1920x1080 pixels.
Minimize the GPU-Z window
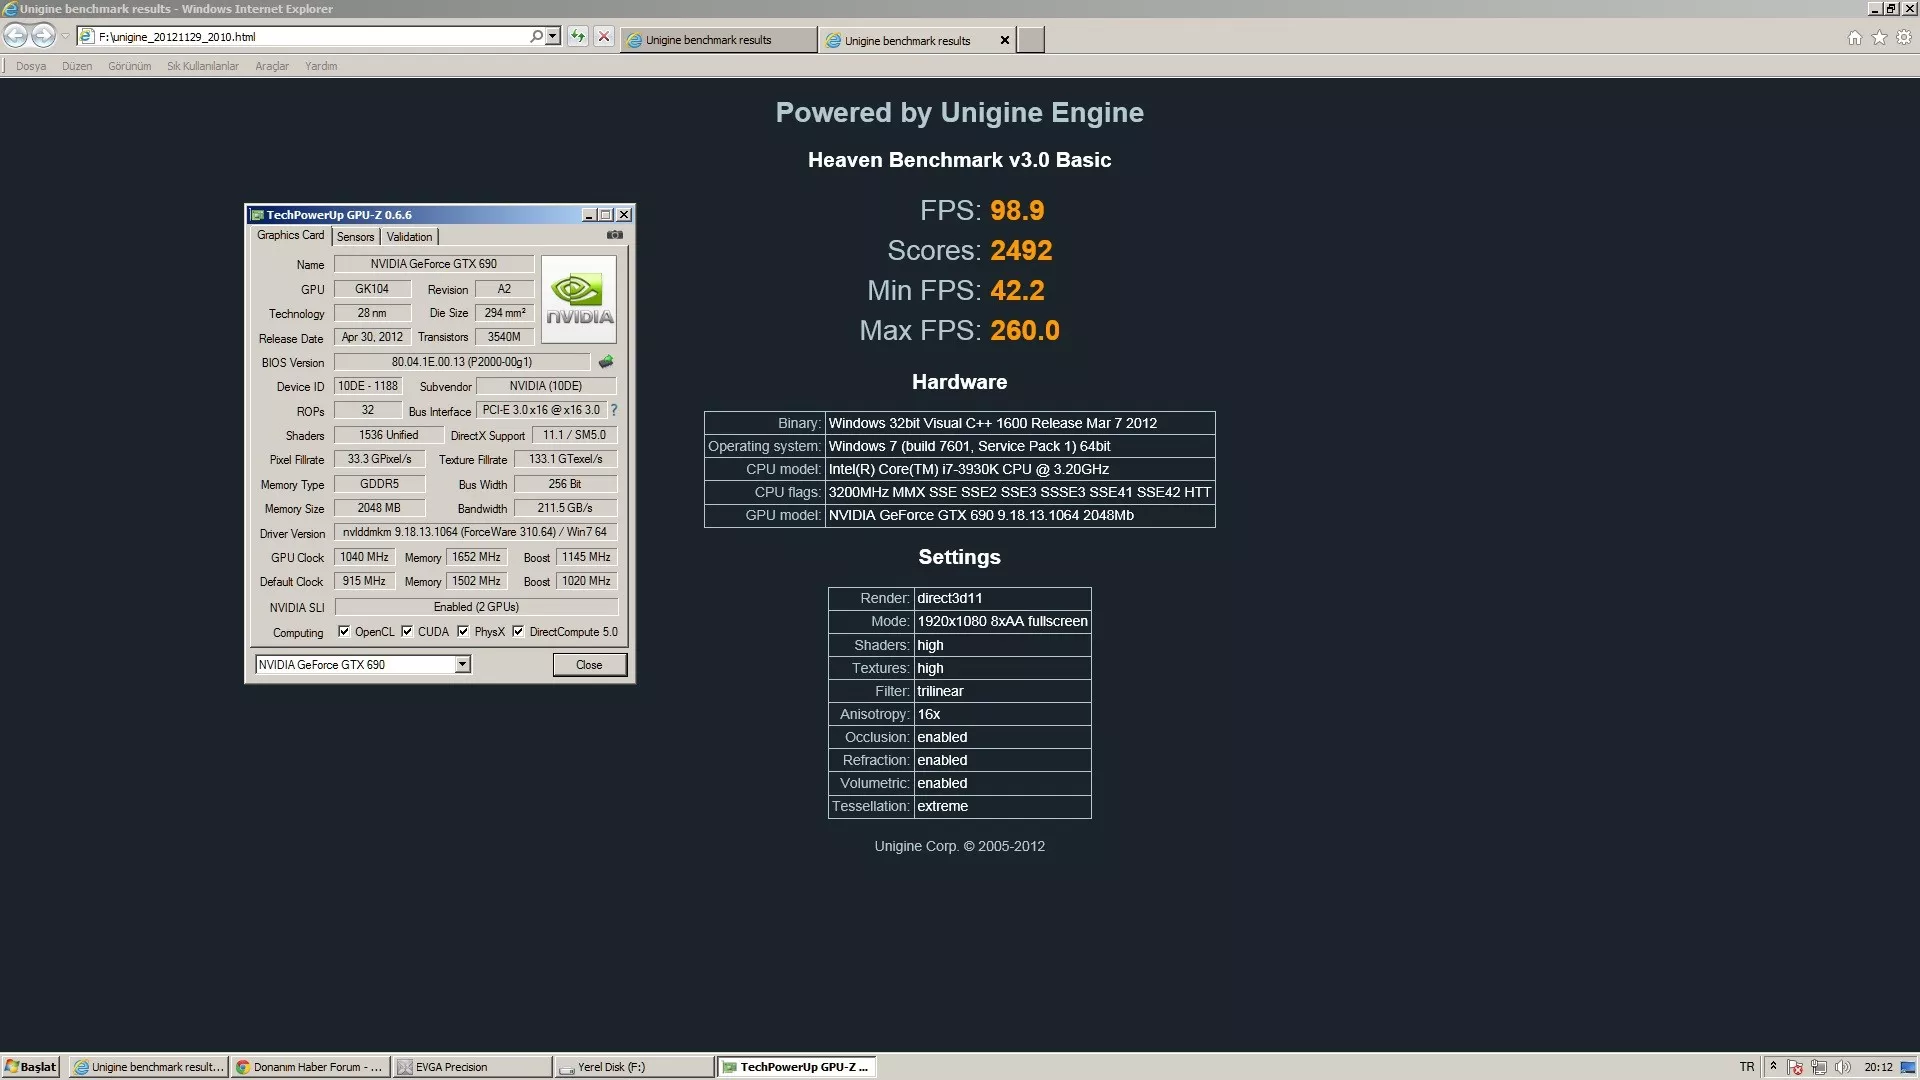pos(589,215)
